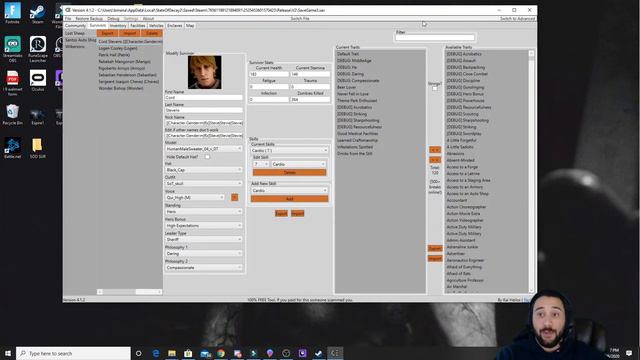The height and width of the screenshot is (360, 640).
Task: Click Switch to Advanced
Action: tap(518, 19)
